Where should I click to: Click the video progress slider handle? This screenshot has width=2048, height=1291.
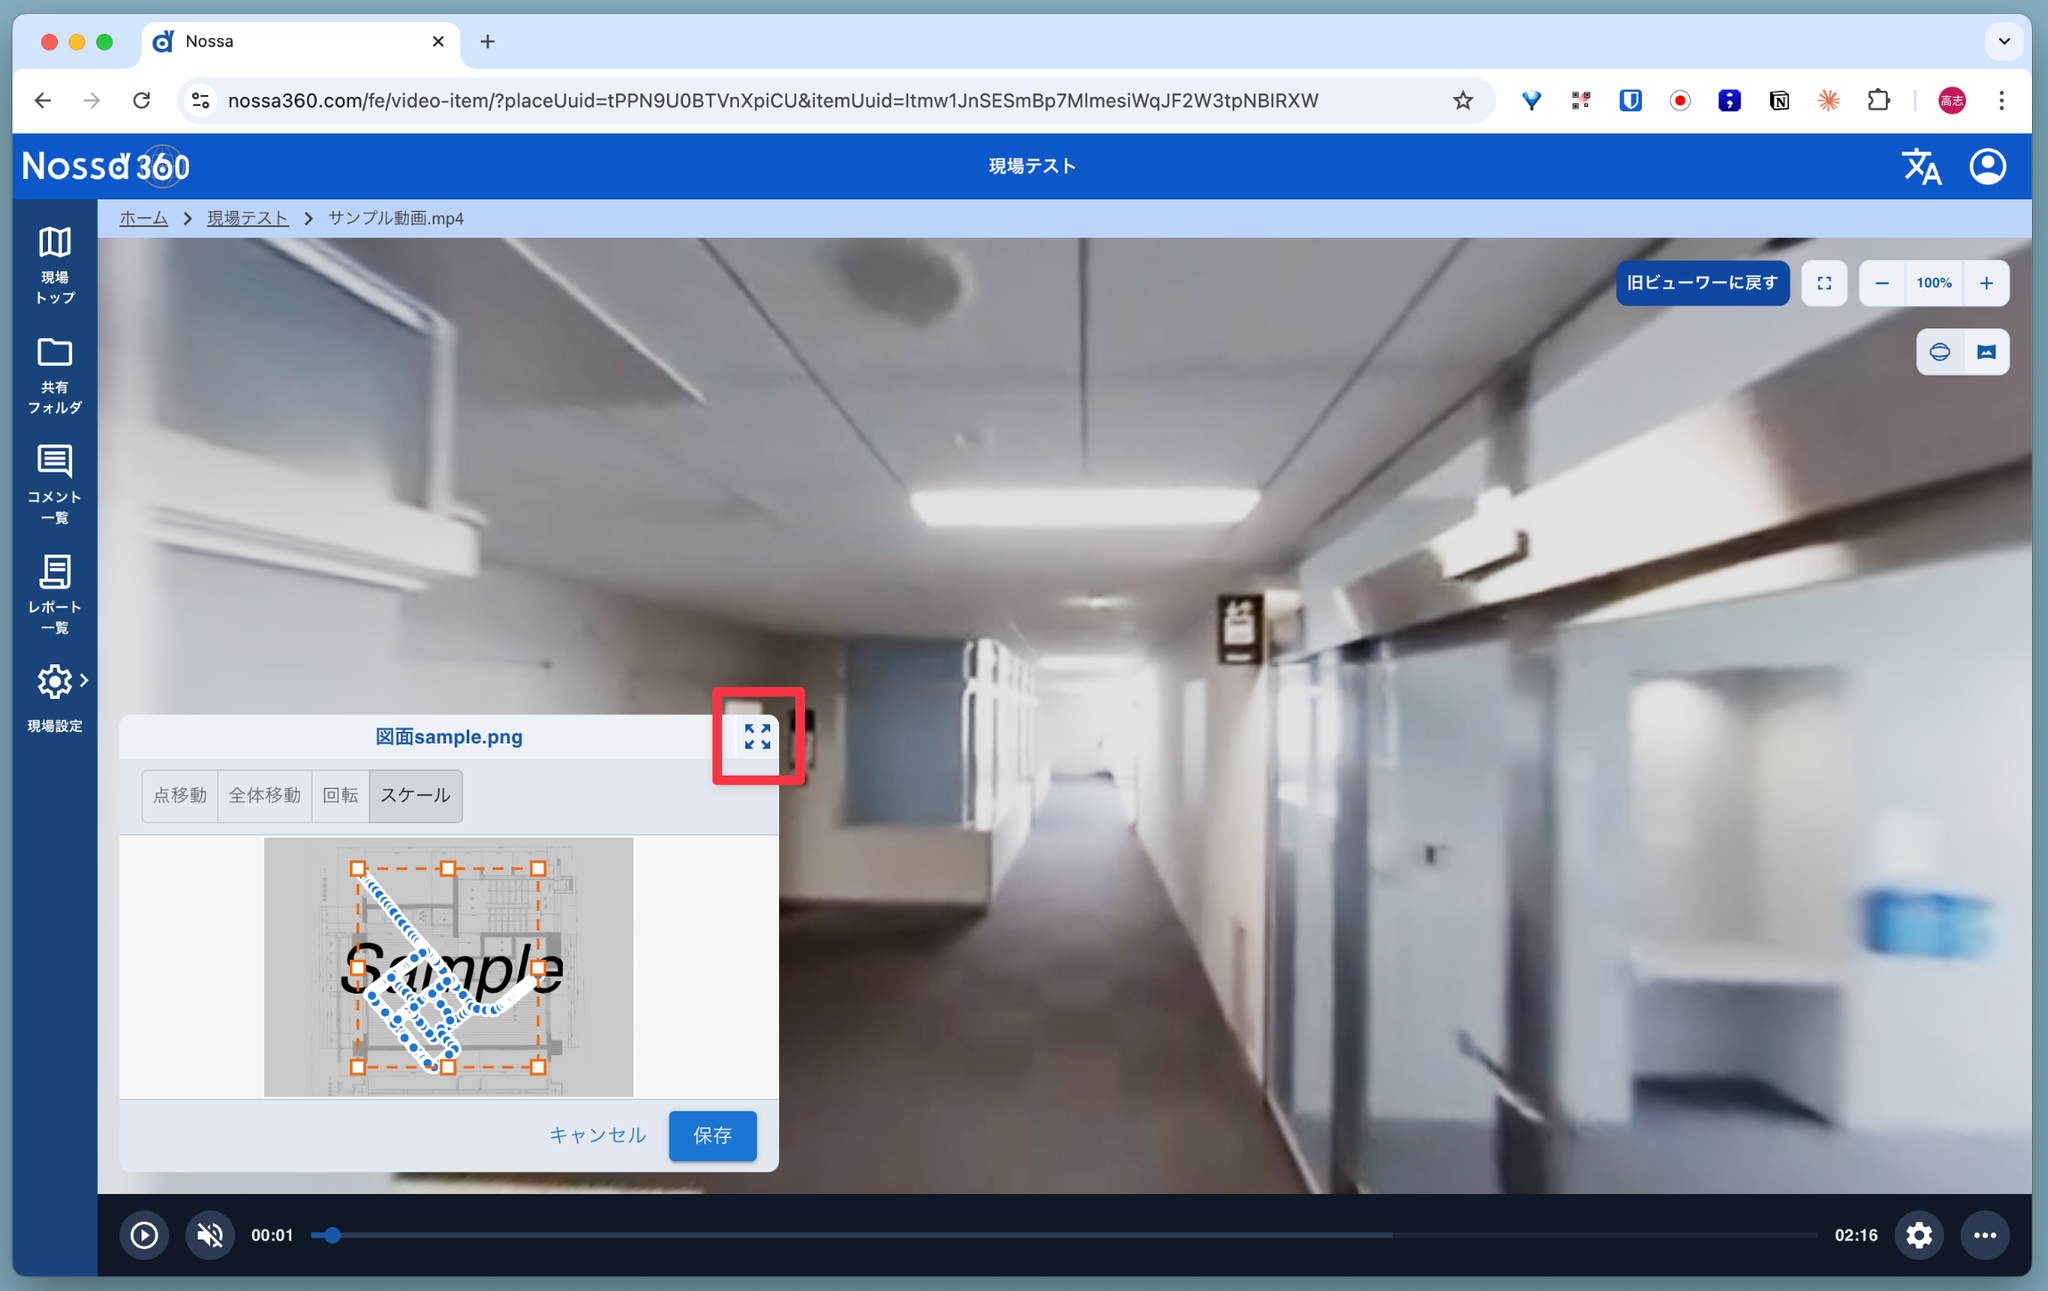click(x=332, y=1235)
